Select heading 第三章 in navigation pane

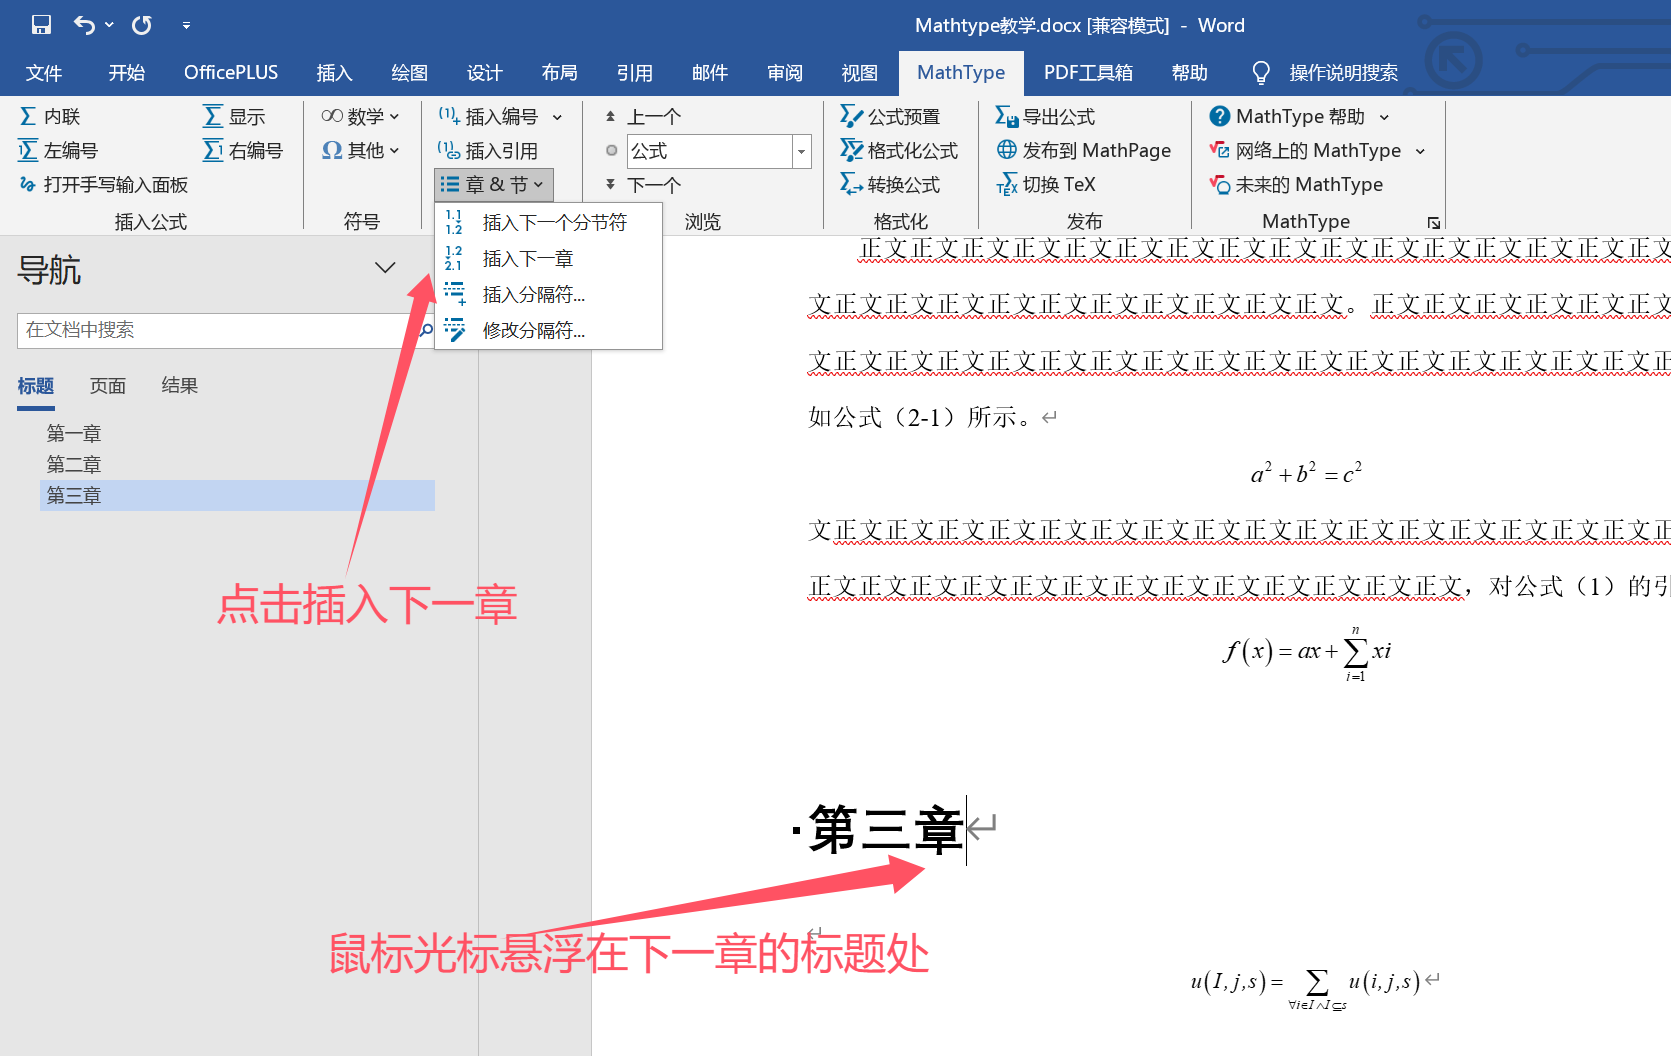click(x=237, y=496)
